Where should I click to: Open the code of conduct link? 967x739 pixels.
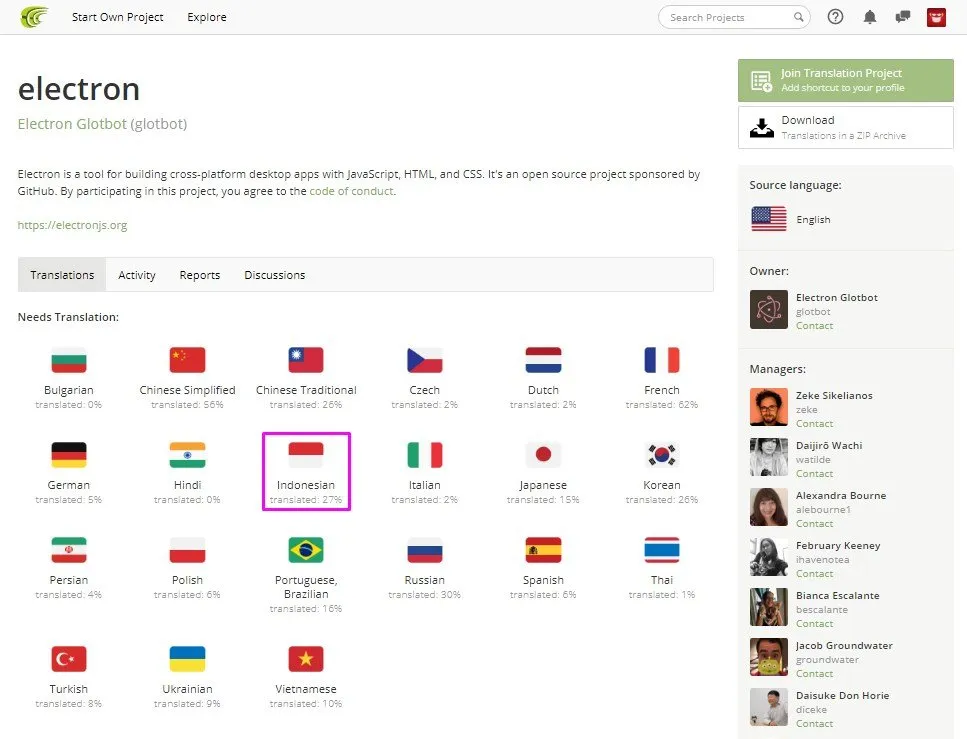pos(351,191)
